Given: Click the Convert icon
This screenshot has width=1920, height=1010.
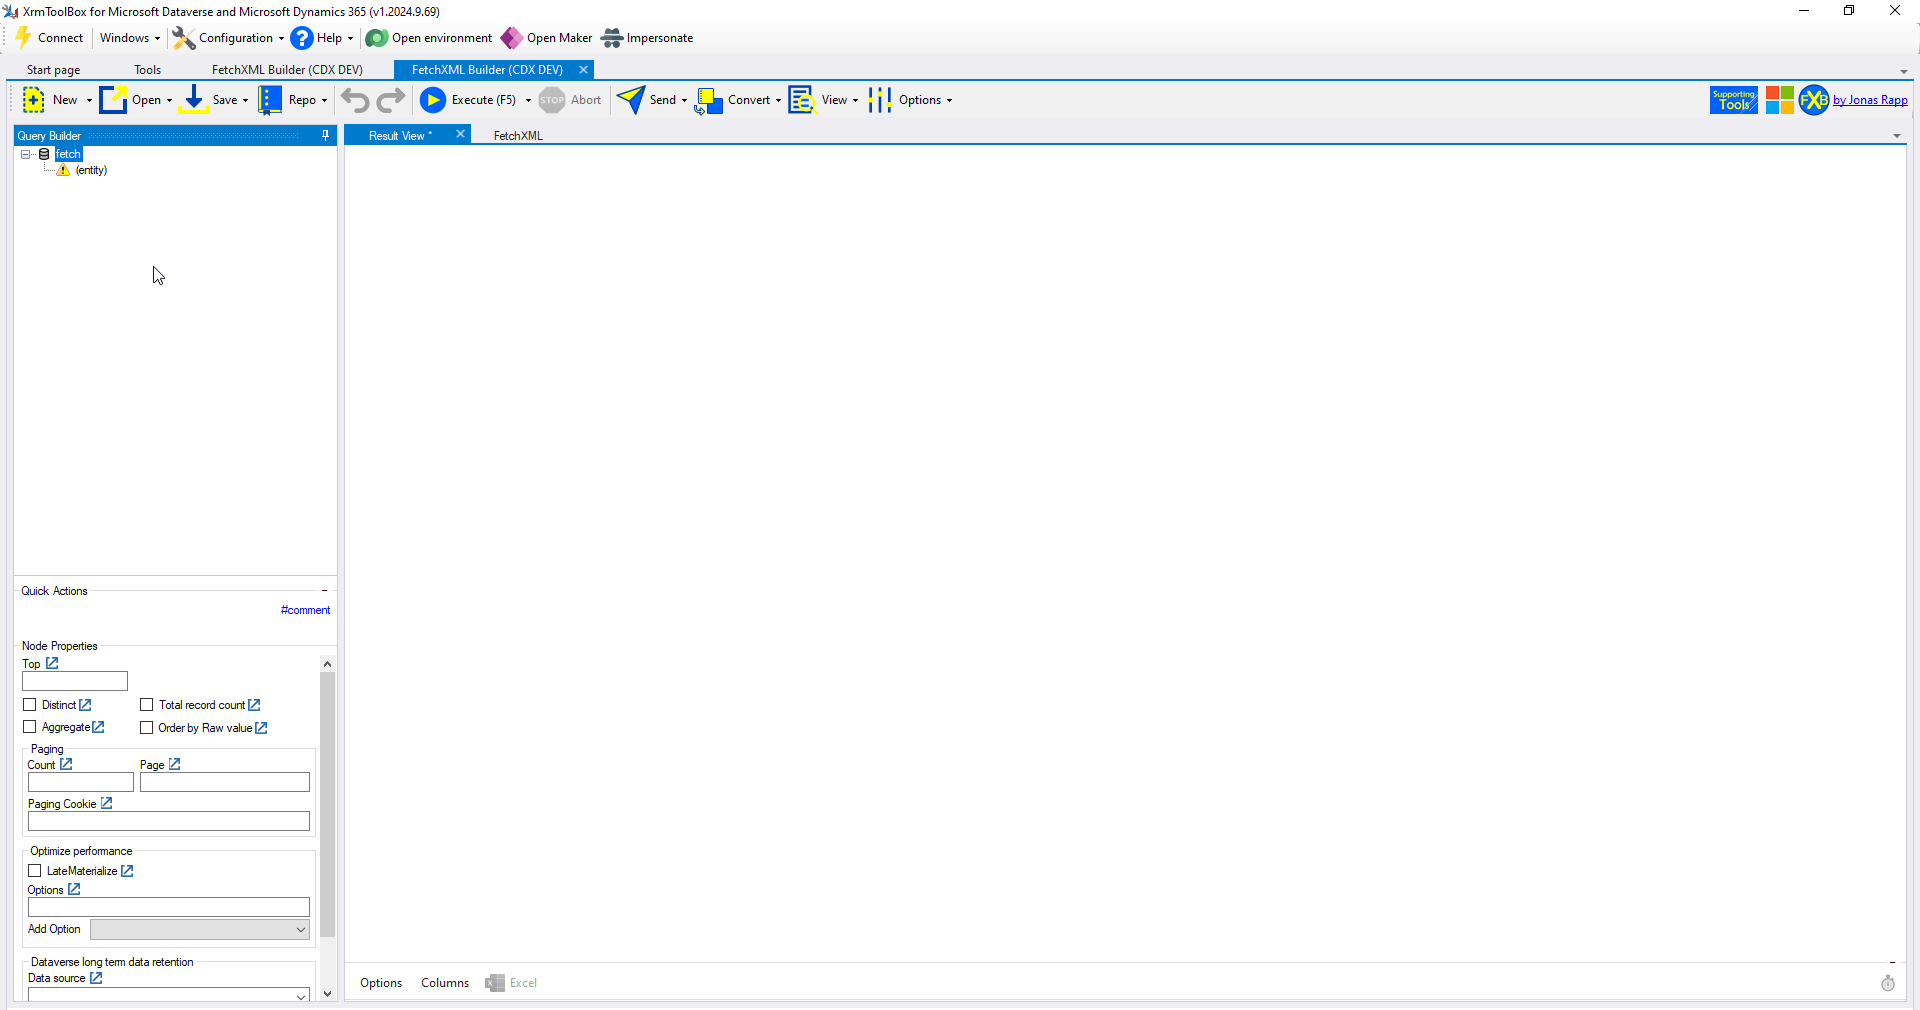Looking at the screenshot, I should click(709, 100).
